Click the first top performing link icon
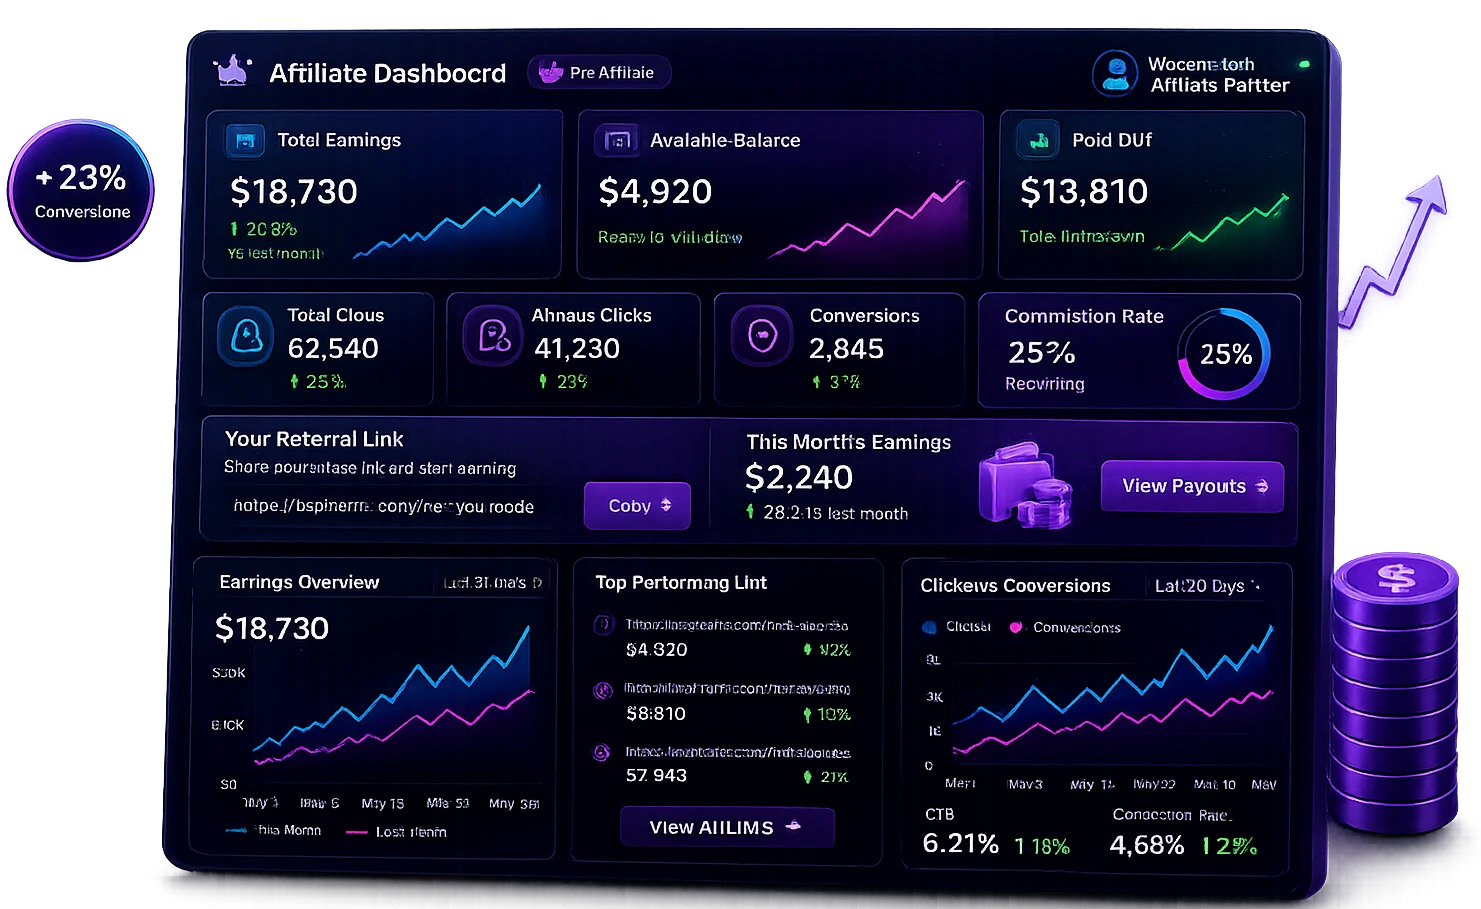Viewport: 1481px width, 909px height. (x=603, y=625)
